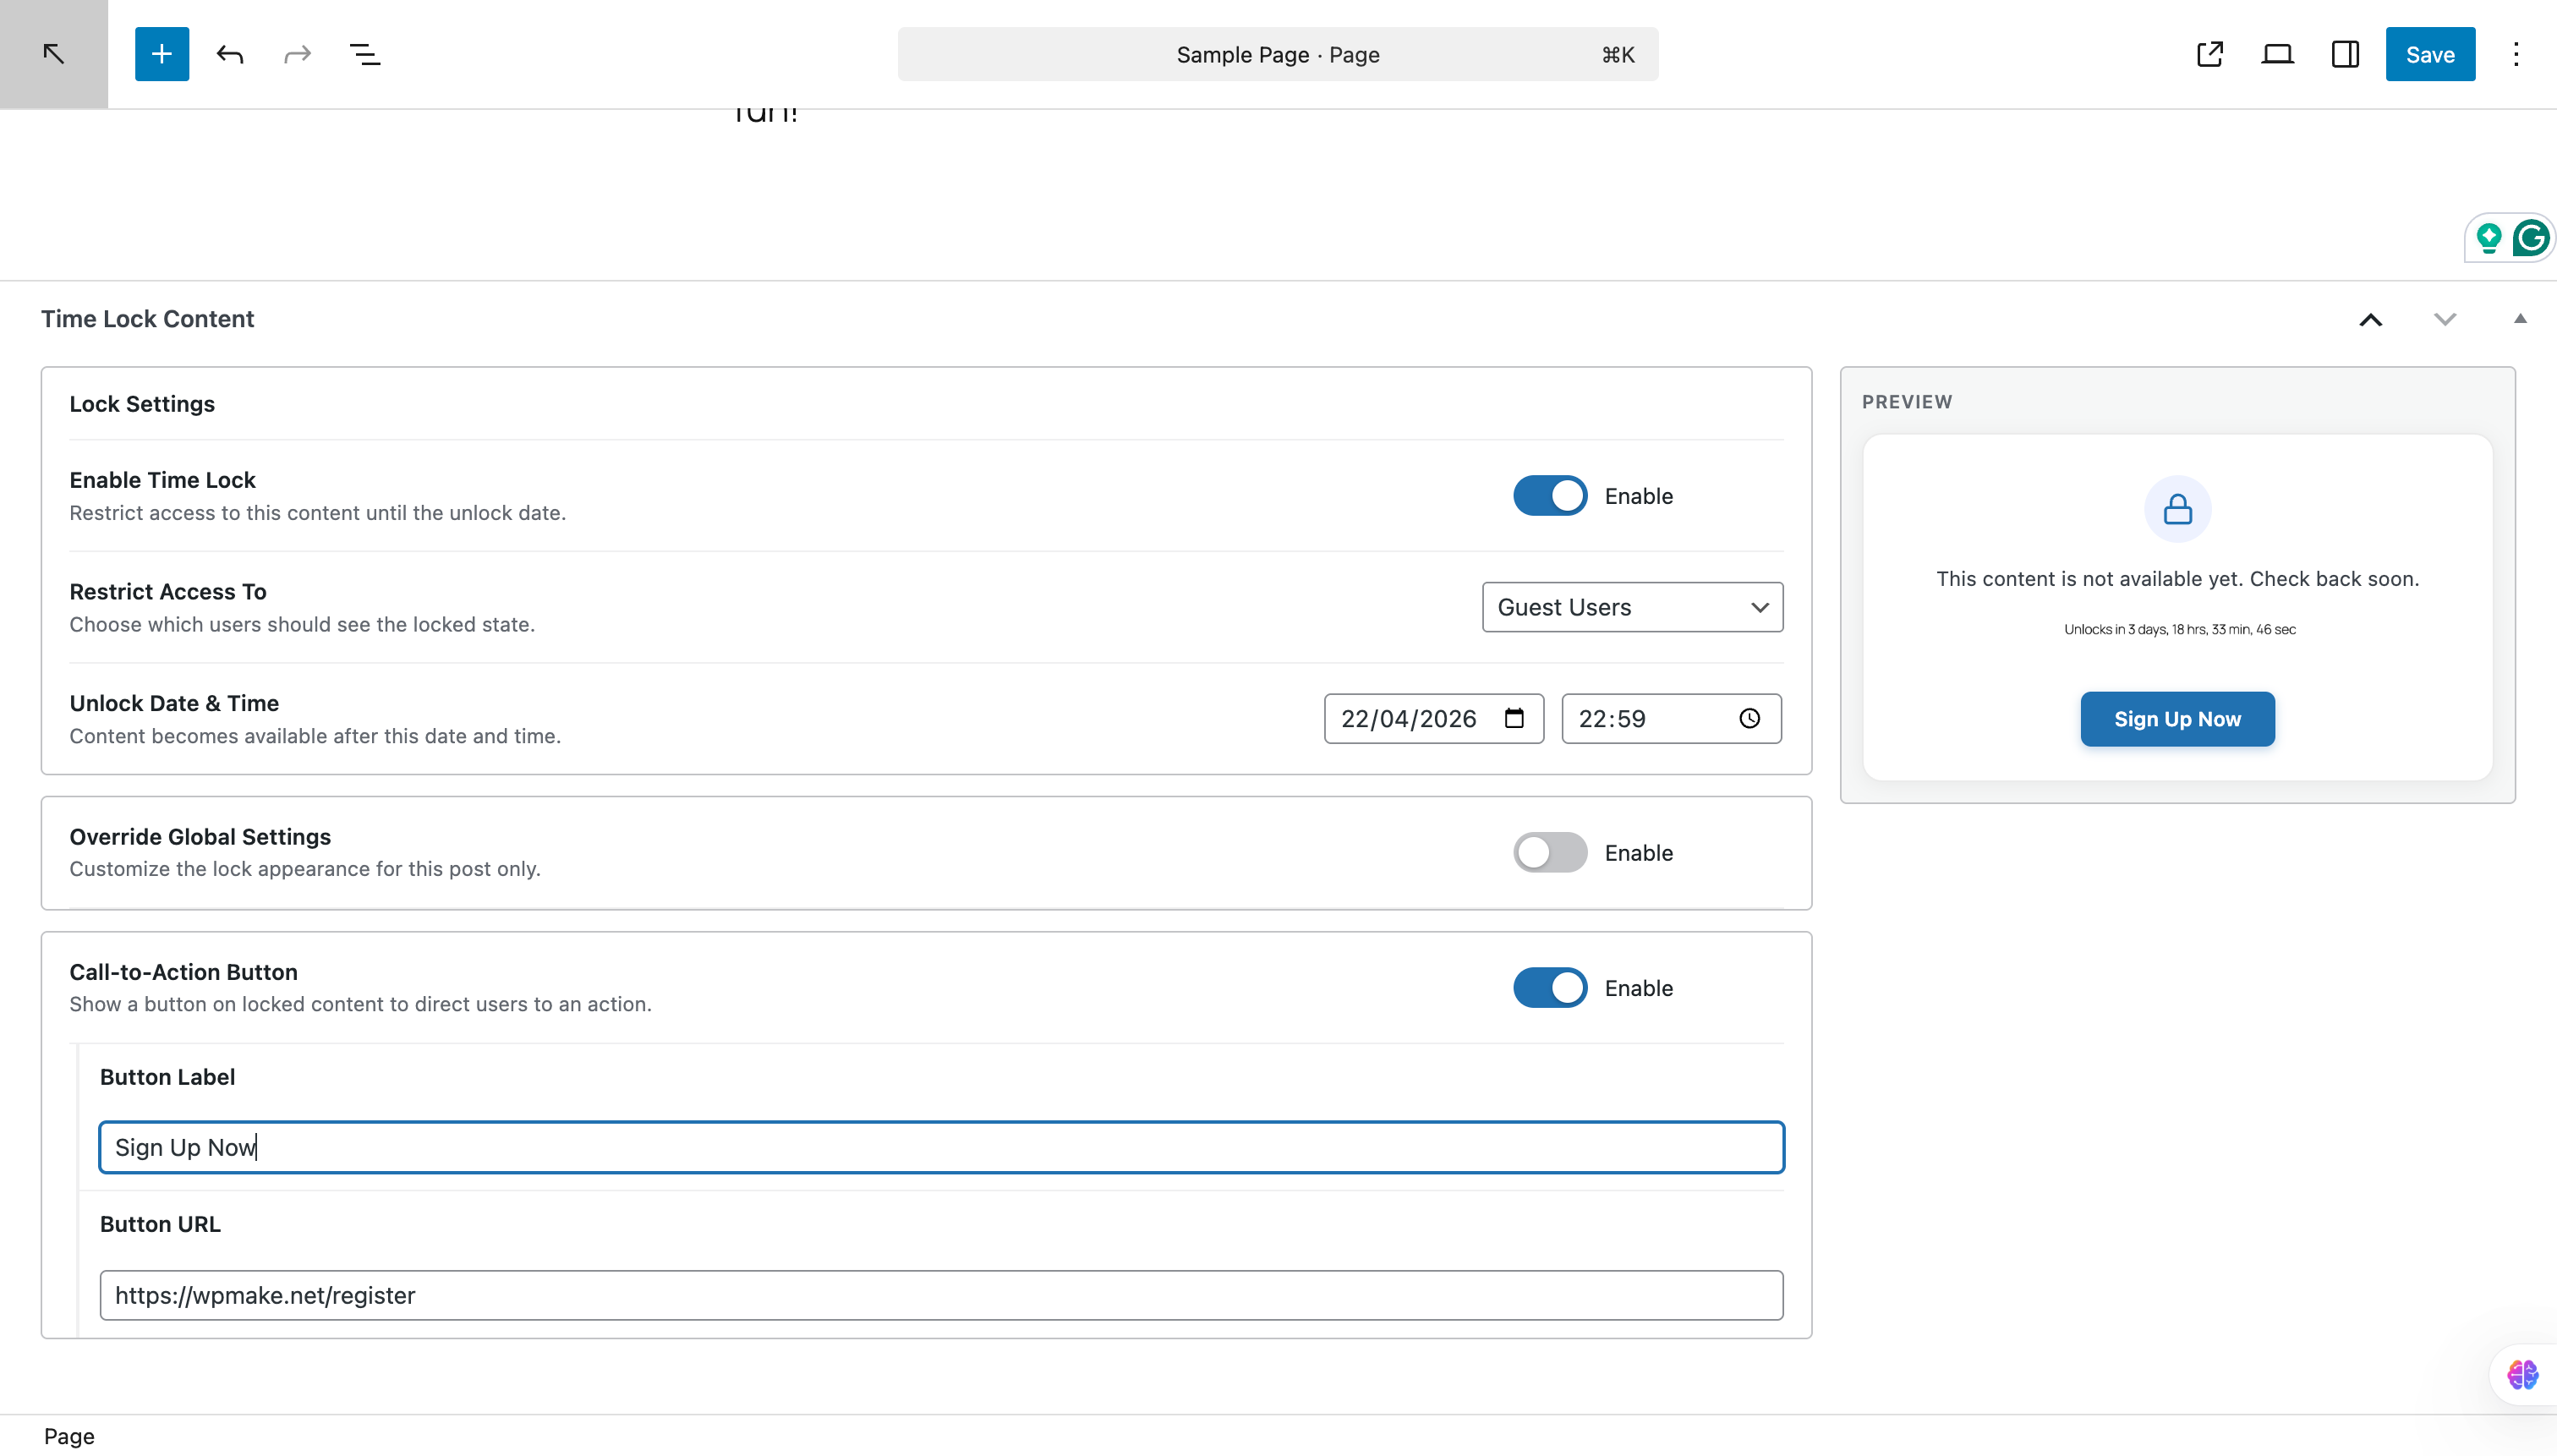Click the undo arrow in the toolbar
Viewport: 2557px width, 1456px height.
(x=229, y=54)
